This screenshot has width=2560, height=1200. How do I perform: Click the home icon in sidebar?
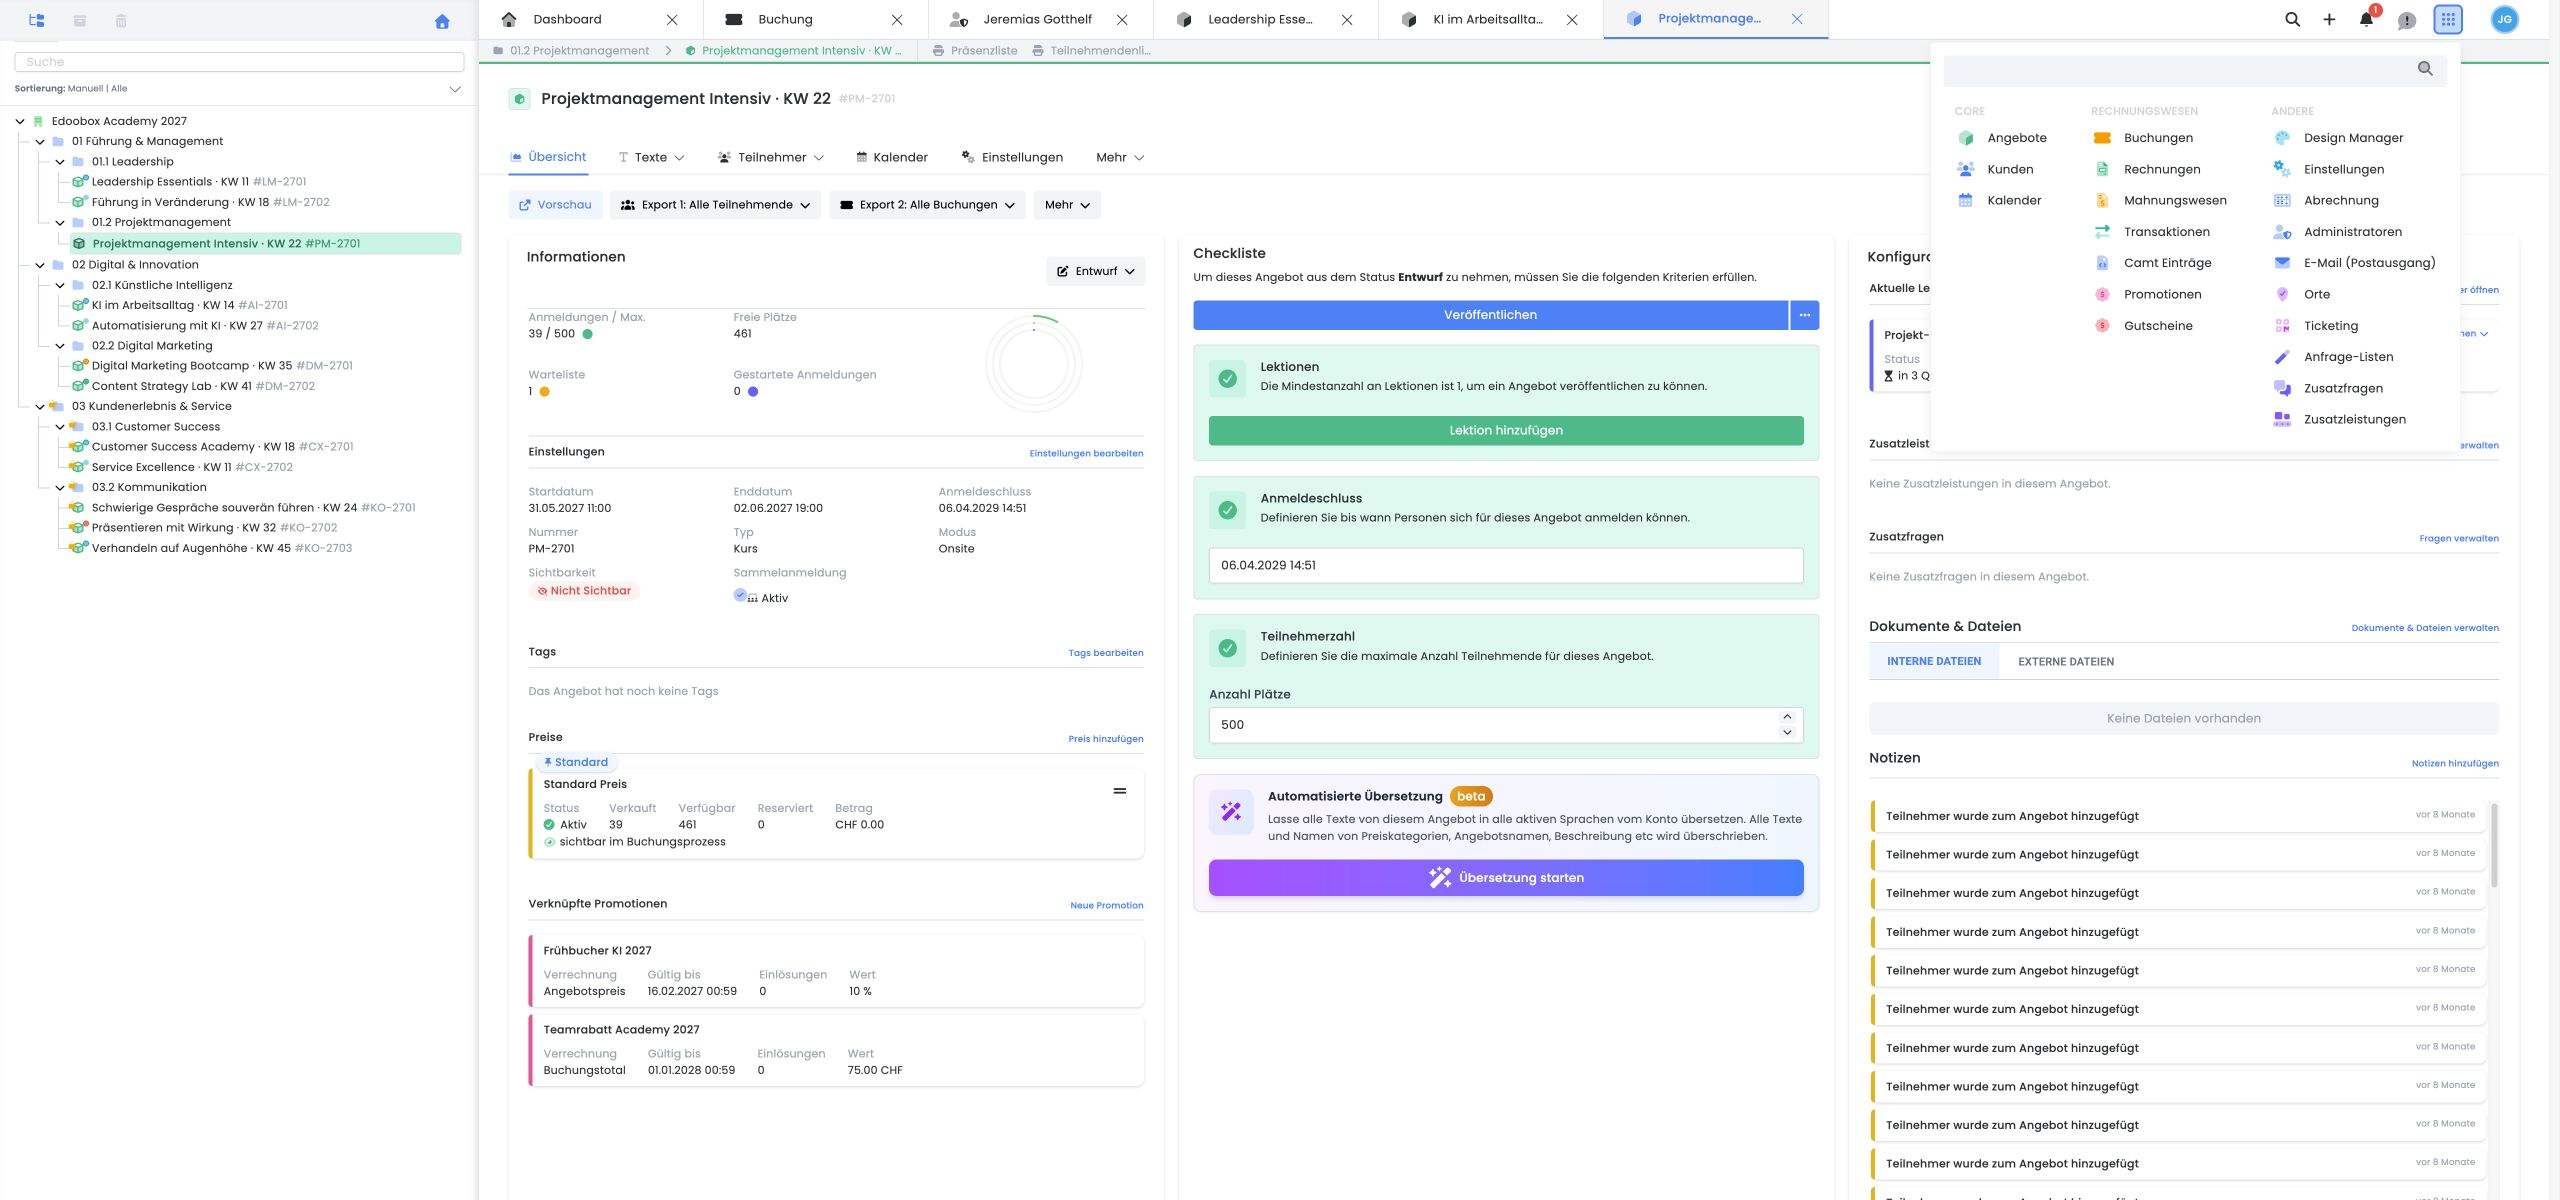(x=442, y=21)
